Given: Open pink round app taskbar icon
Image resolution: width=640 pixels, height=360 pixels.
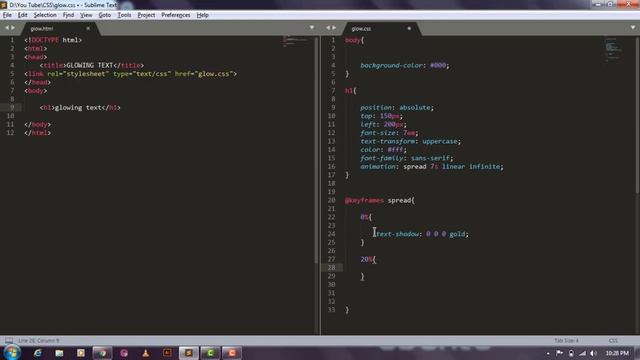Looking at the screenshot, I should (x=124, y=353).
